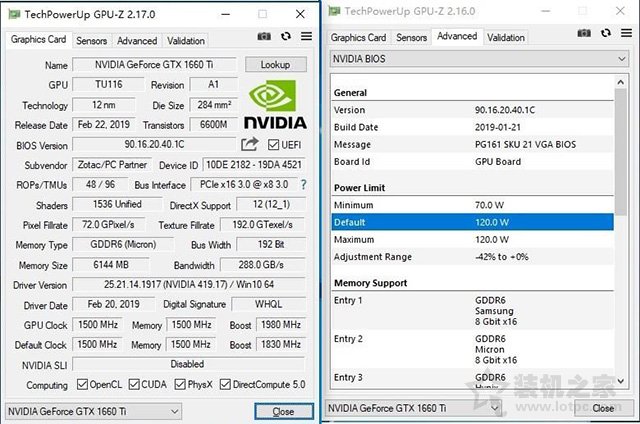Select Entry 2 GDDR6 Micron row
The image size is (640, 424).
pos(473,349)
